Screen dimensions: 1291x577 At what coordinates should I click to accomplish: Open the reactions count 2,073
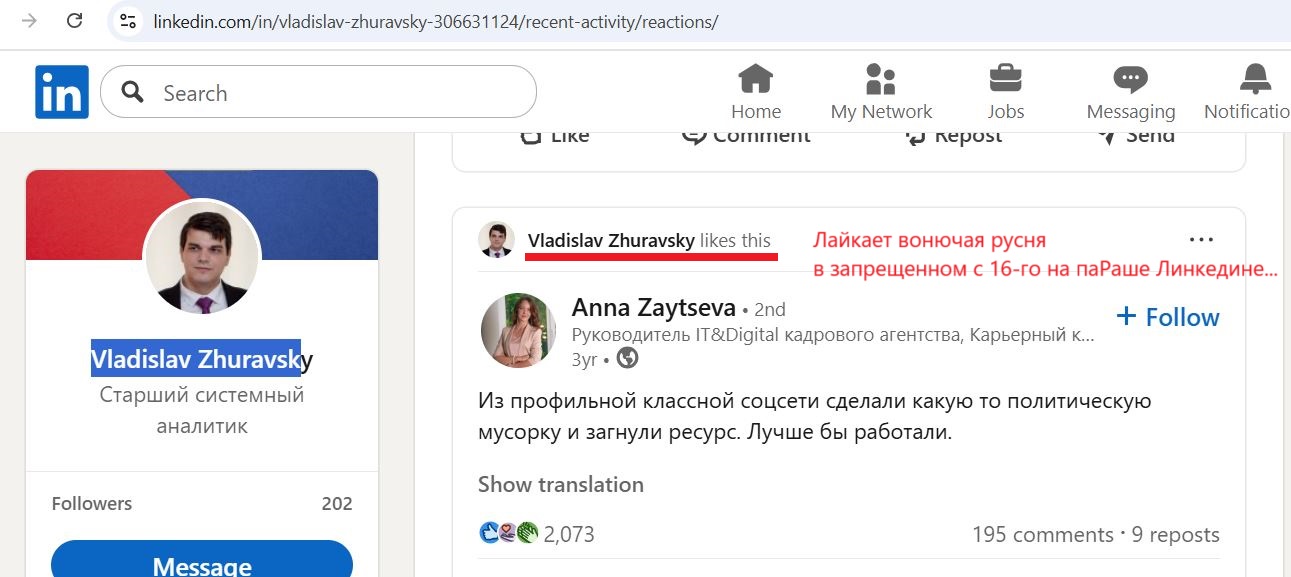569,535
